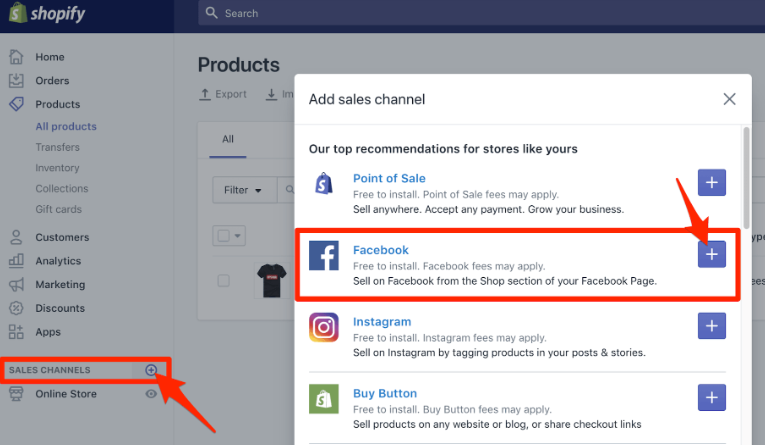The width and height of the screenshot is (765, 445).
Task: Click the Discounts percent badge icon
Action: coord(16,308)
